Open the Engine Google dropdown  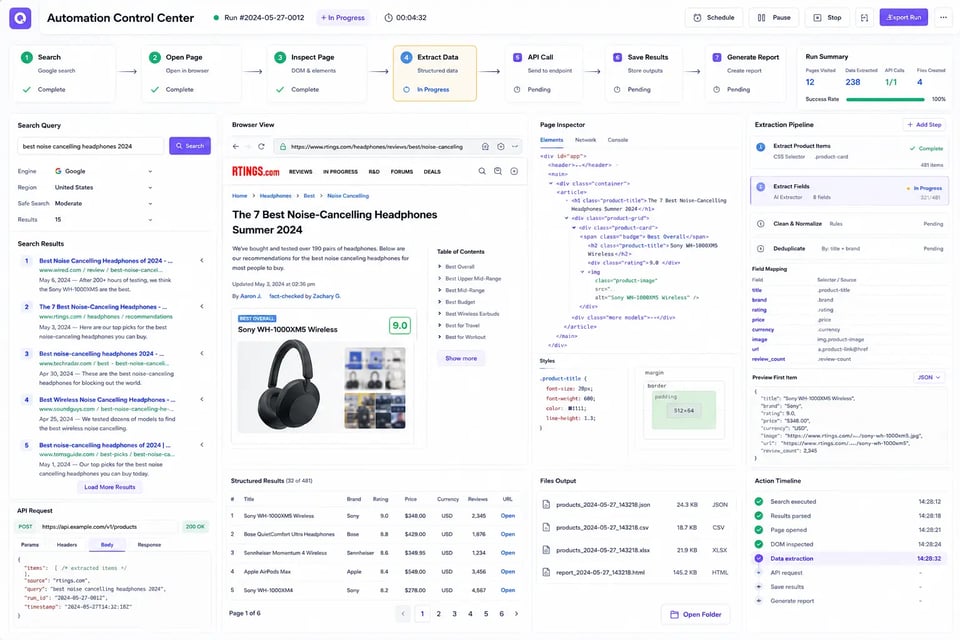click(103, 171)
